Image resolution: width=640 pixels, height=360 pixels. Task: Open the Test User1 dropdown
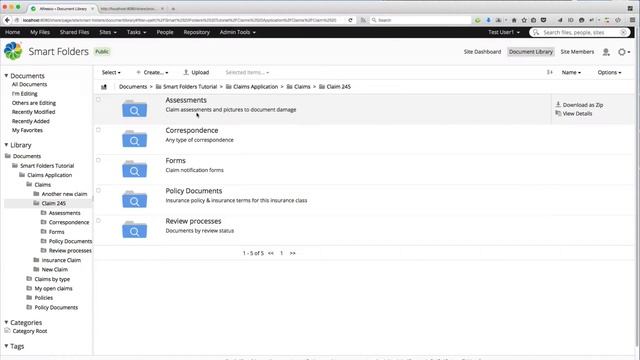click(504, 32)
